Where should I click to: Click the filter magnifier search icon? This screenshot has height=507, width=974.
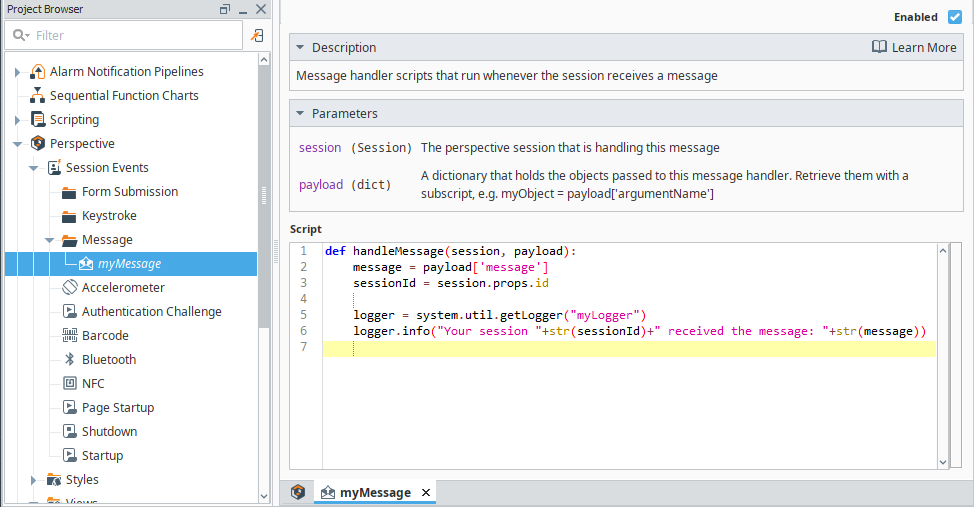point(20,35)
